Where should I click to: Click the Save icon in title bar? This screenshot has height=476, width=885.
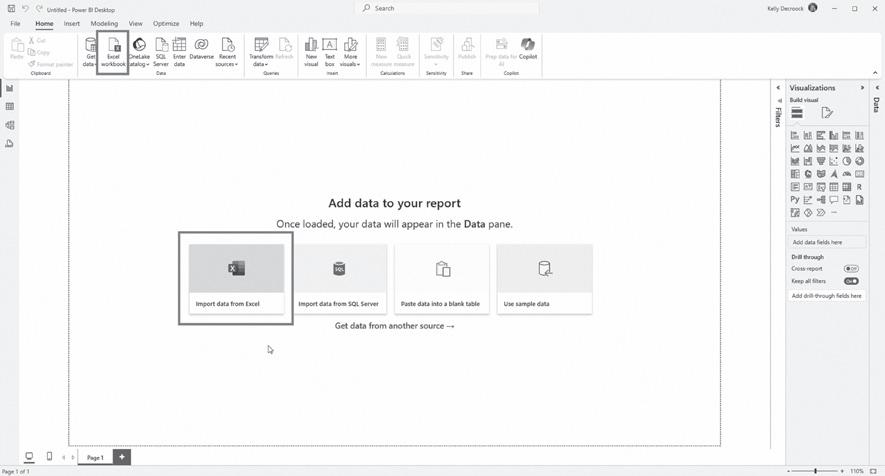(x=11, y=8)
